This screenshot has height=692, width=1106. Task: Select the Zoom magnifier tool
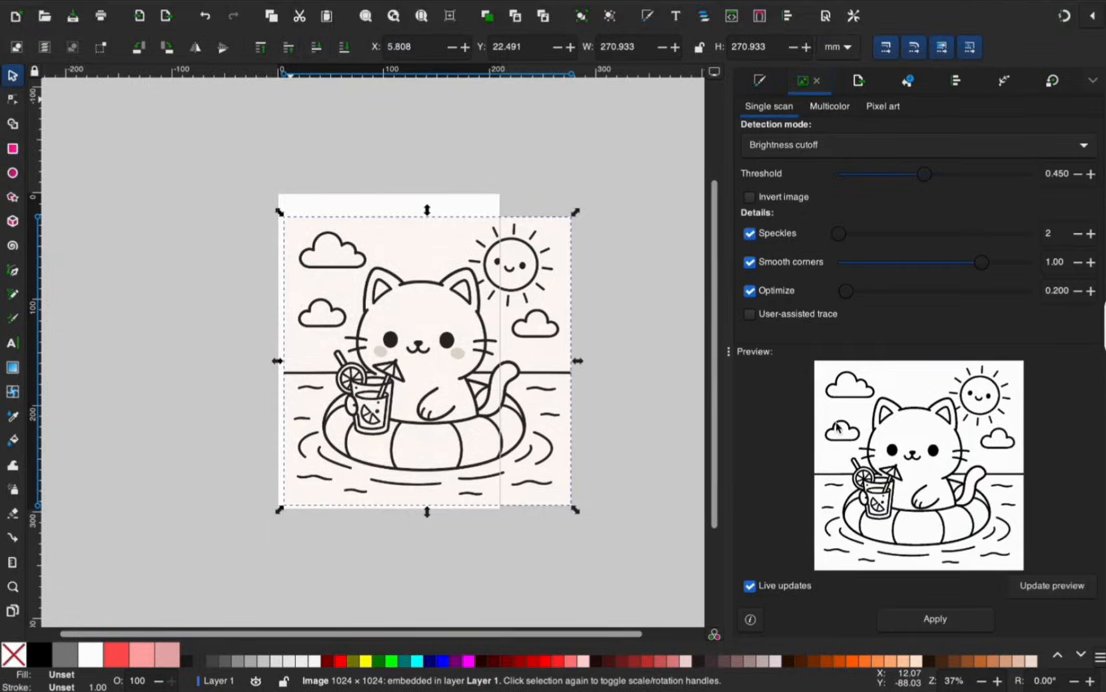12,587
